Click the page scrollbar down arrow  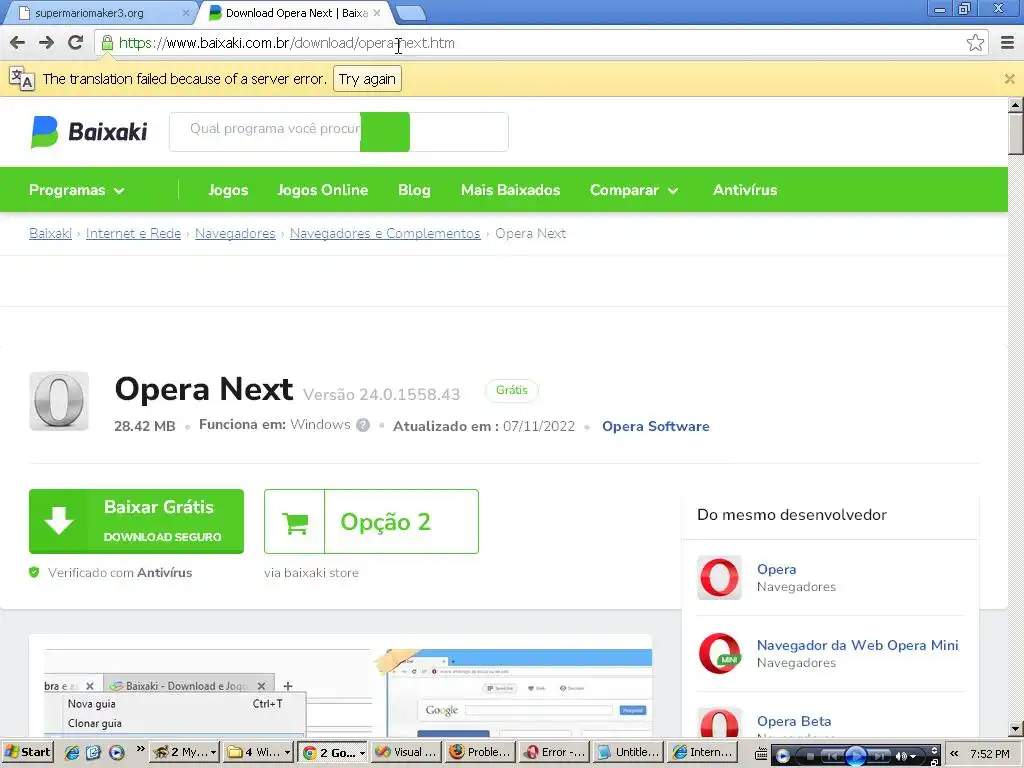pyautogui.click(x=1015, y=729)
